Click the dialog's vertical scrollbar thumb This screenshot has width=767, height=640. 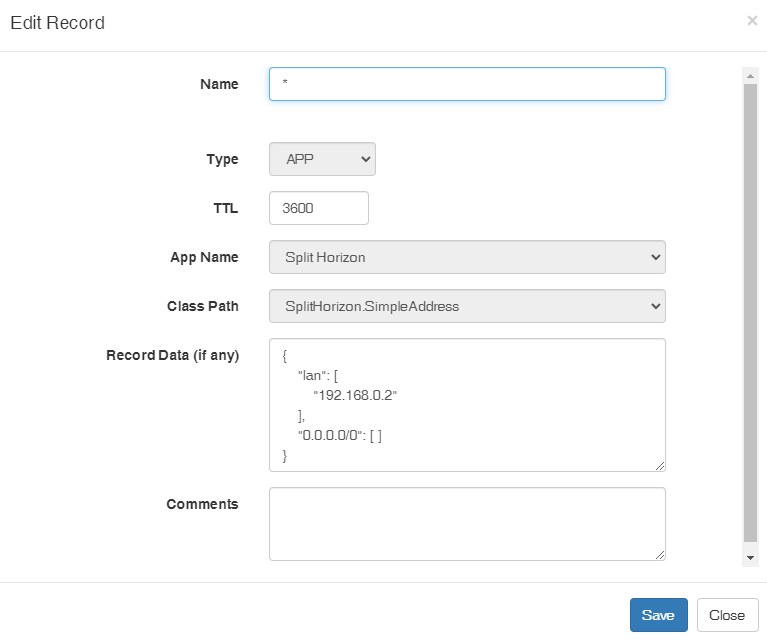click(750, 313)
